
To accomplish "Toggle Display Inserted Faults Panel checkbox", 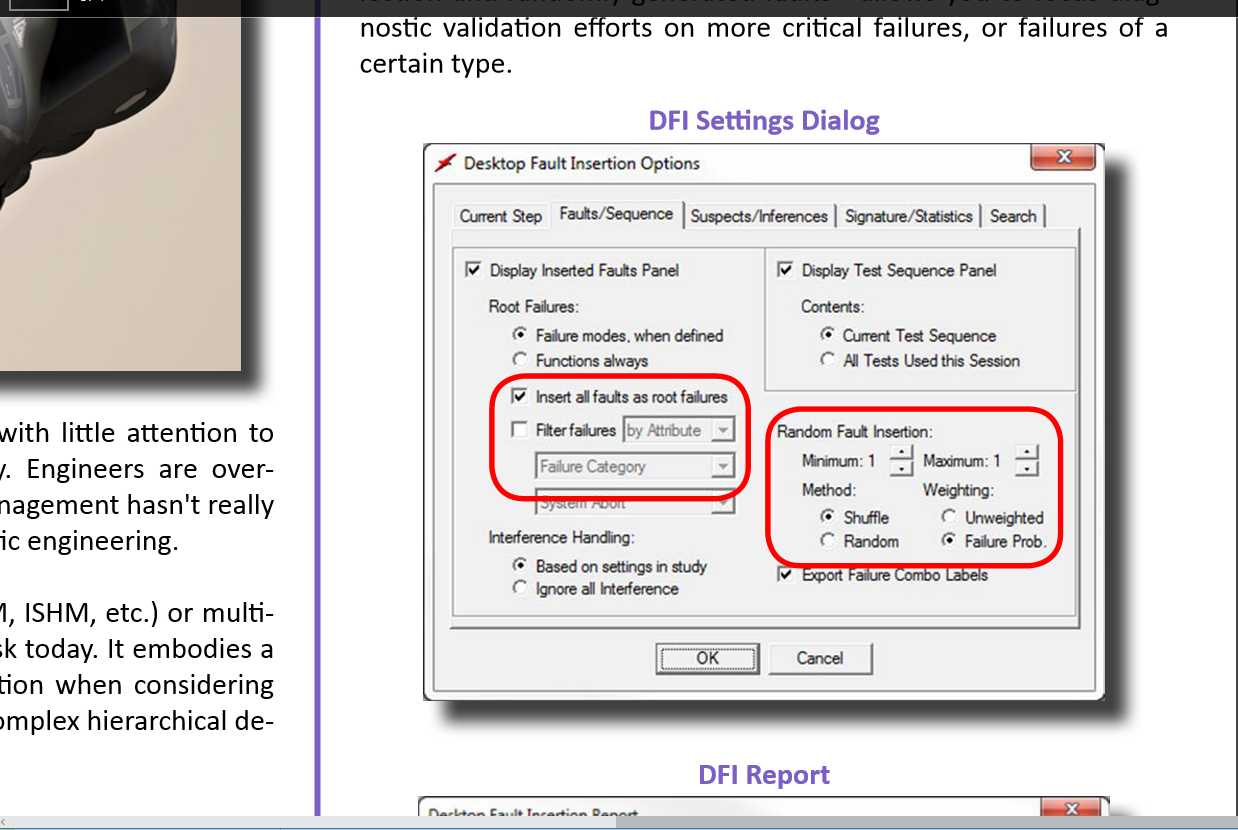I will click(473, 270).
